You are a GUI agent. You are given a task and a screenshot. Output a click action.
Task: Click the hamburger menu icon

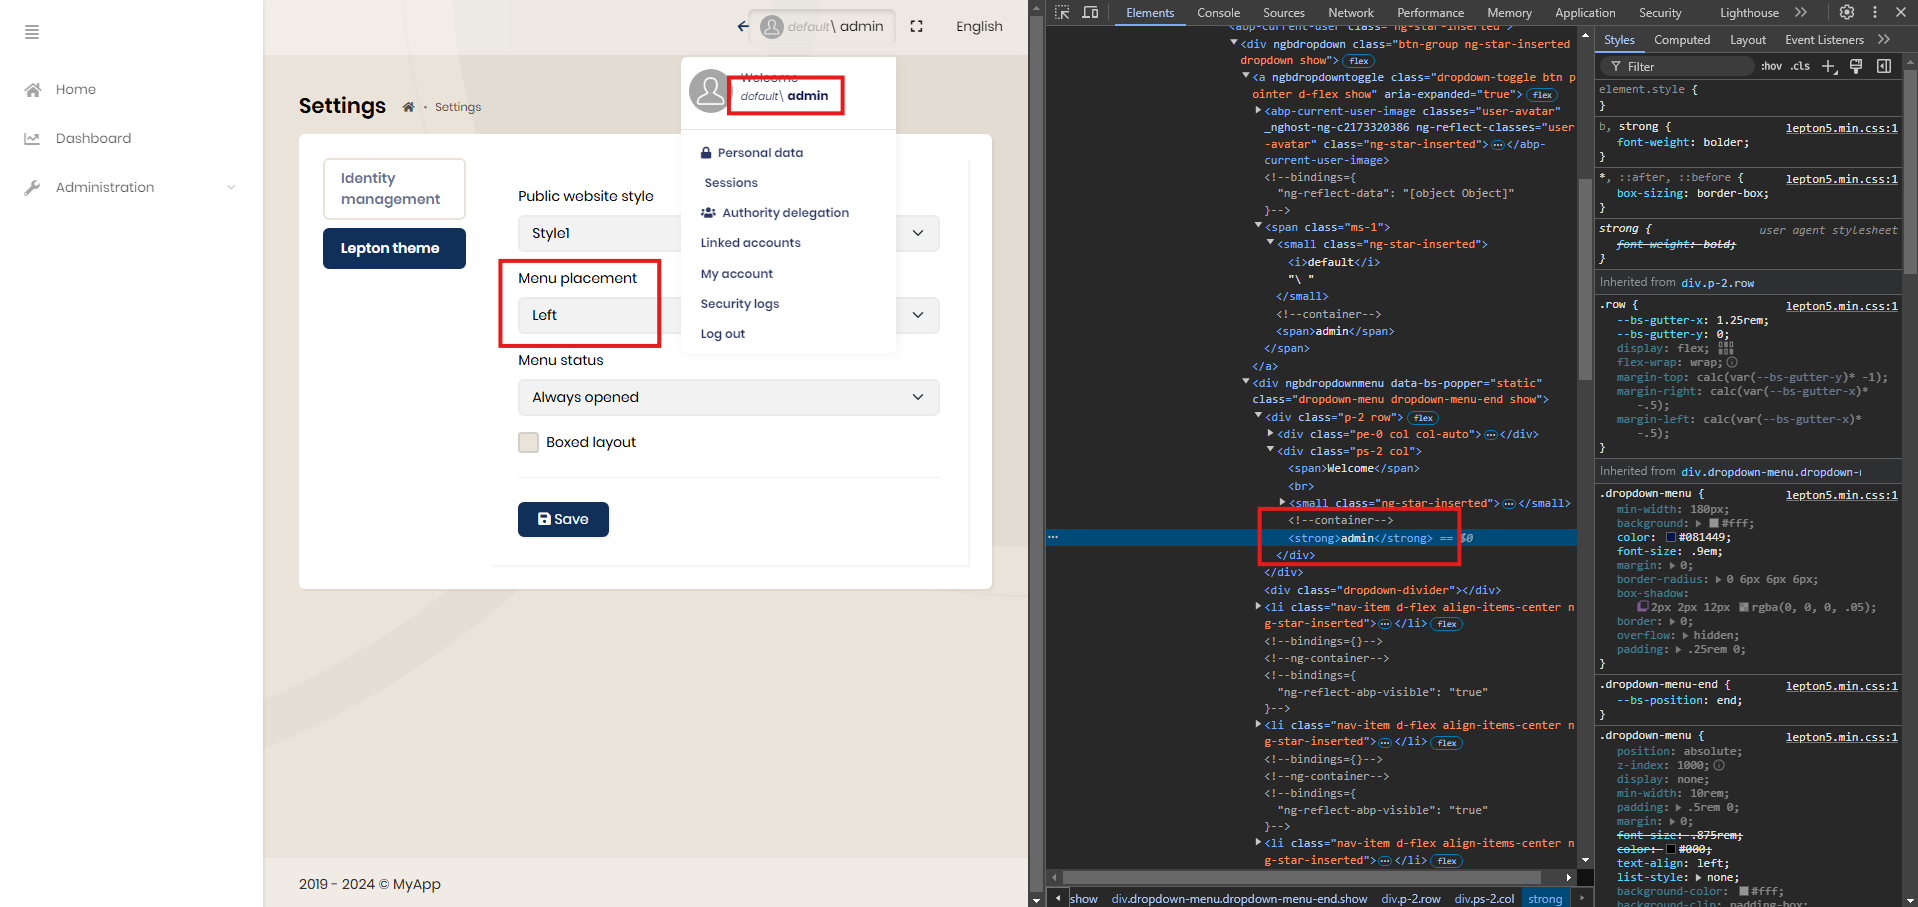pyautogui.click(x=32, y=32)
